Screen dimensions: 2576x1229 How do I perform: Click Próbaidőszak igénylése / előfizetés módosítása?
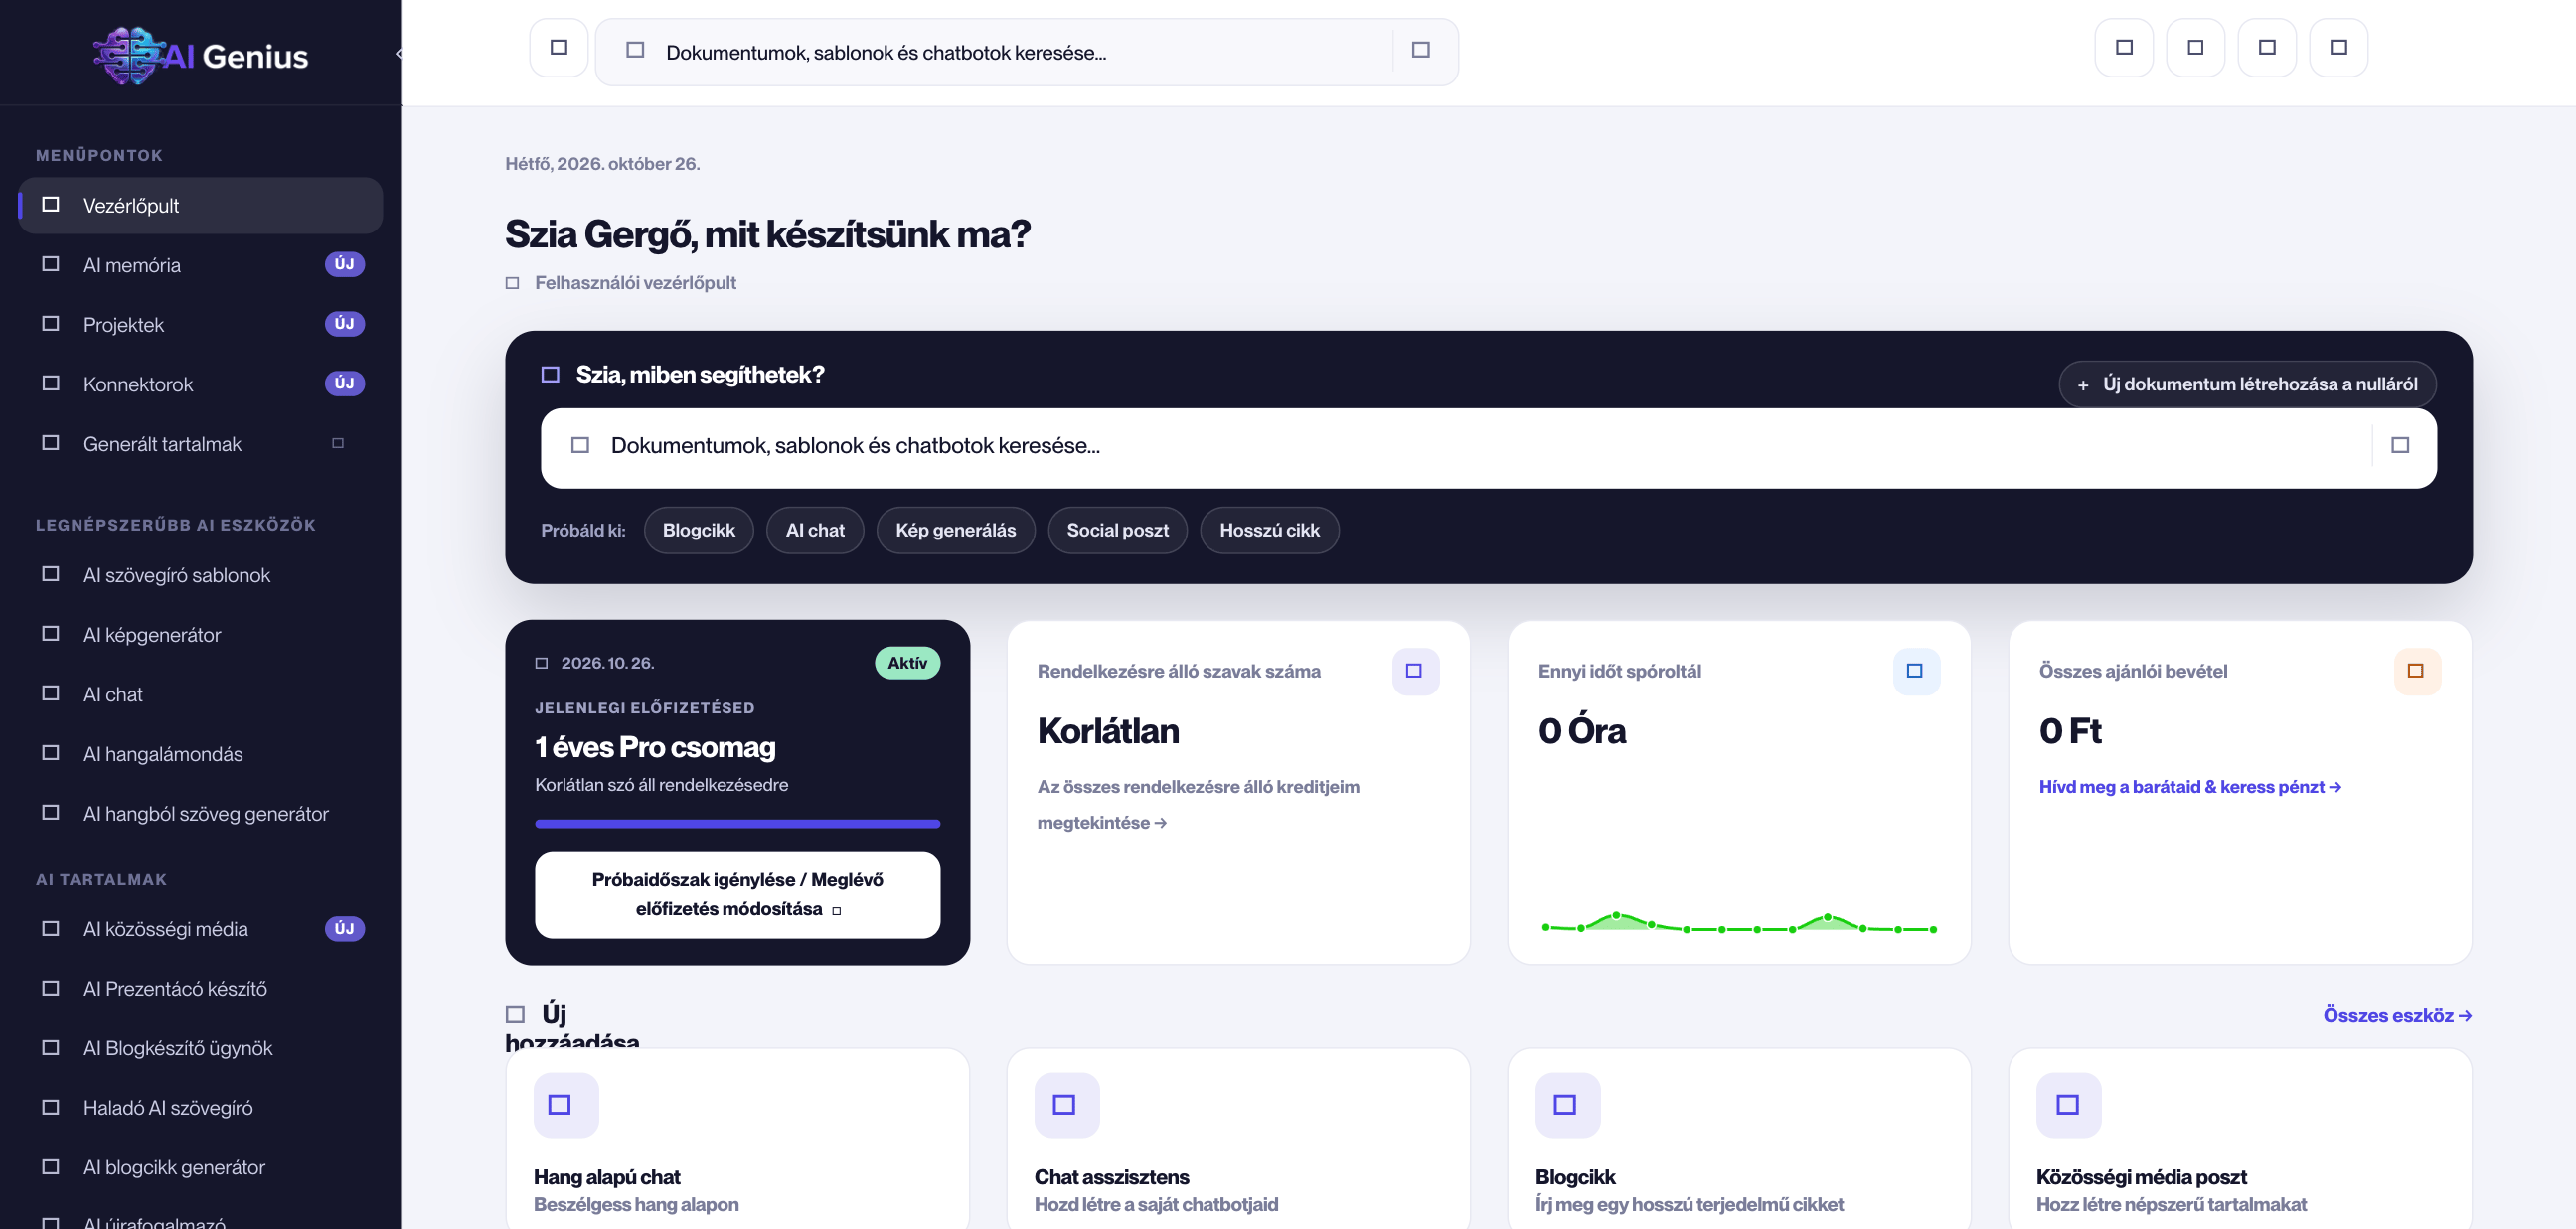(x=737, y=895)
